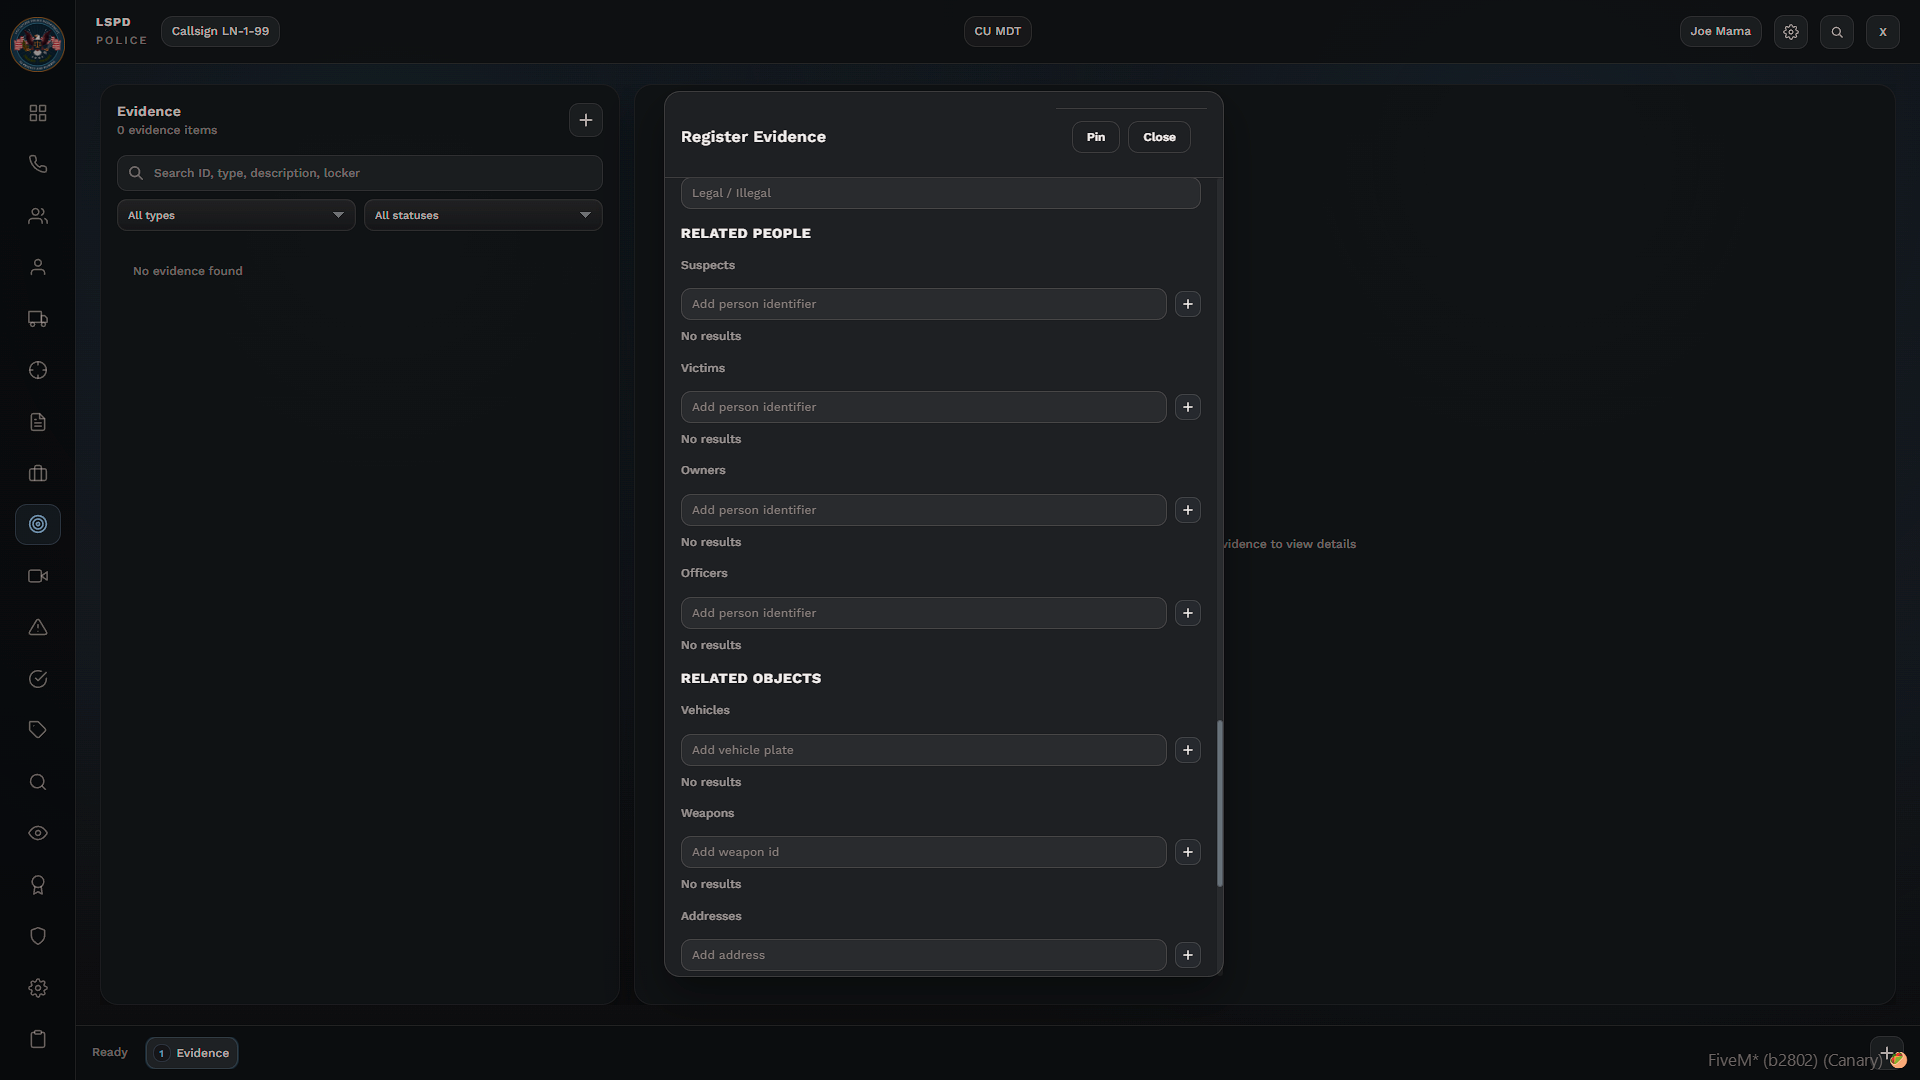Open the crosshair weapons sidebar icon
The image size is (1920, 1080).
pyautogui.click(x=38, y=370)
